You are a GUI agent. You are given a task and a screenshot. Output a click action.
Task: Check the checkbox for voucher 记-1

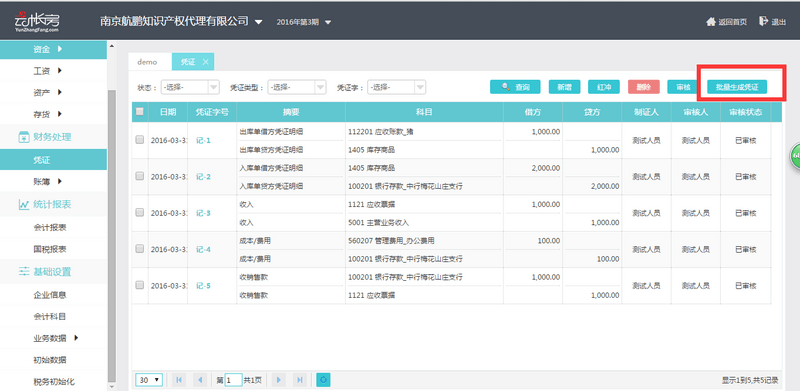[x=139, y=139]
